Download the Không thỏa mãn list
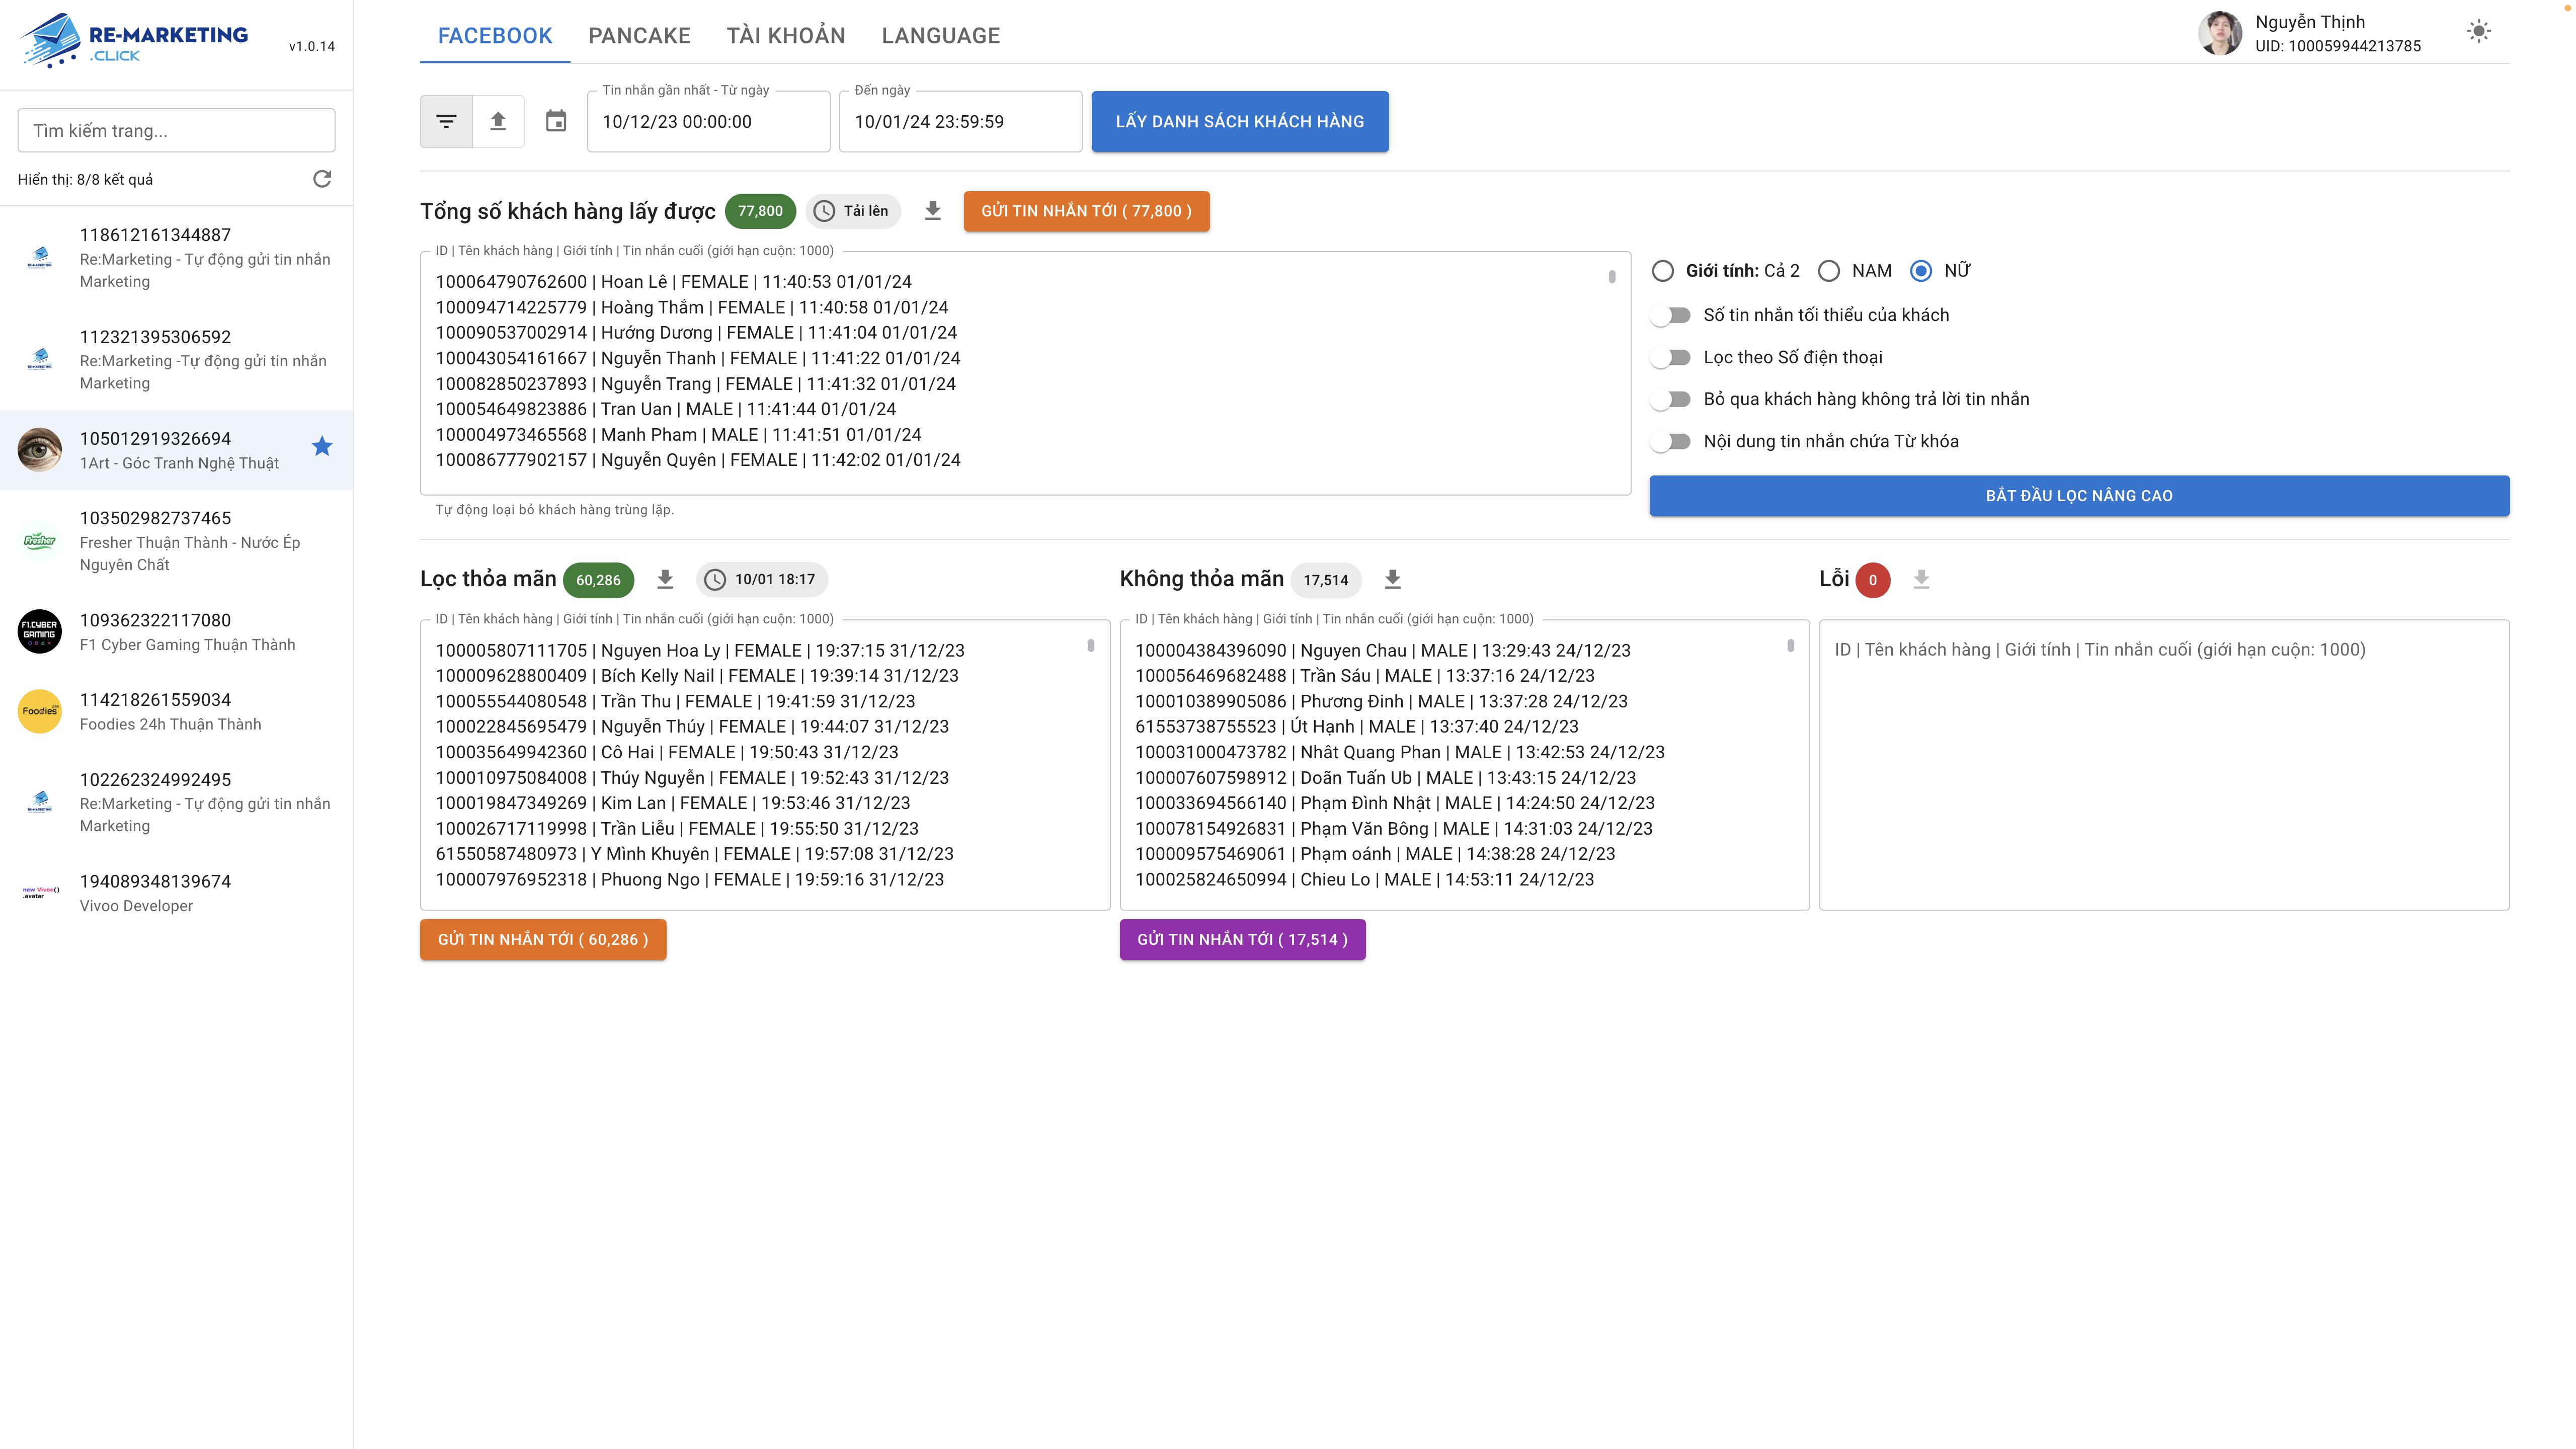Viewport: 2576px width, 1449px height. [x=1392, y=579]
